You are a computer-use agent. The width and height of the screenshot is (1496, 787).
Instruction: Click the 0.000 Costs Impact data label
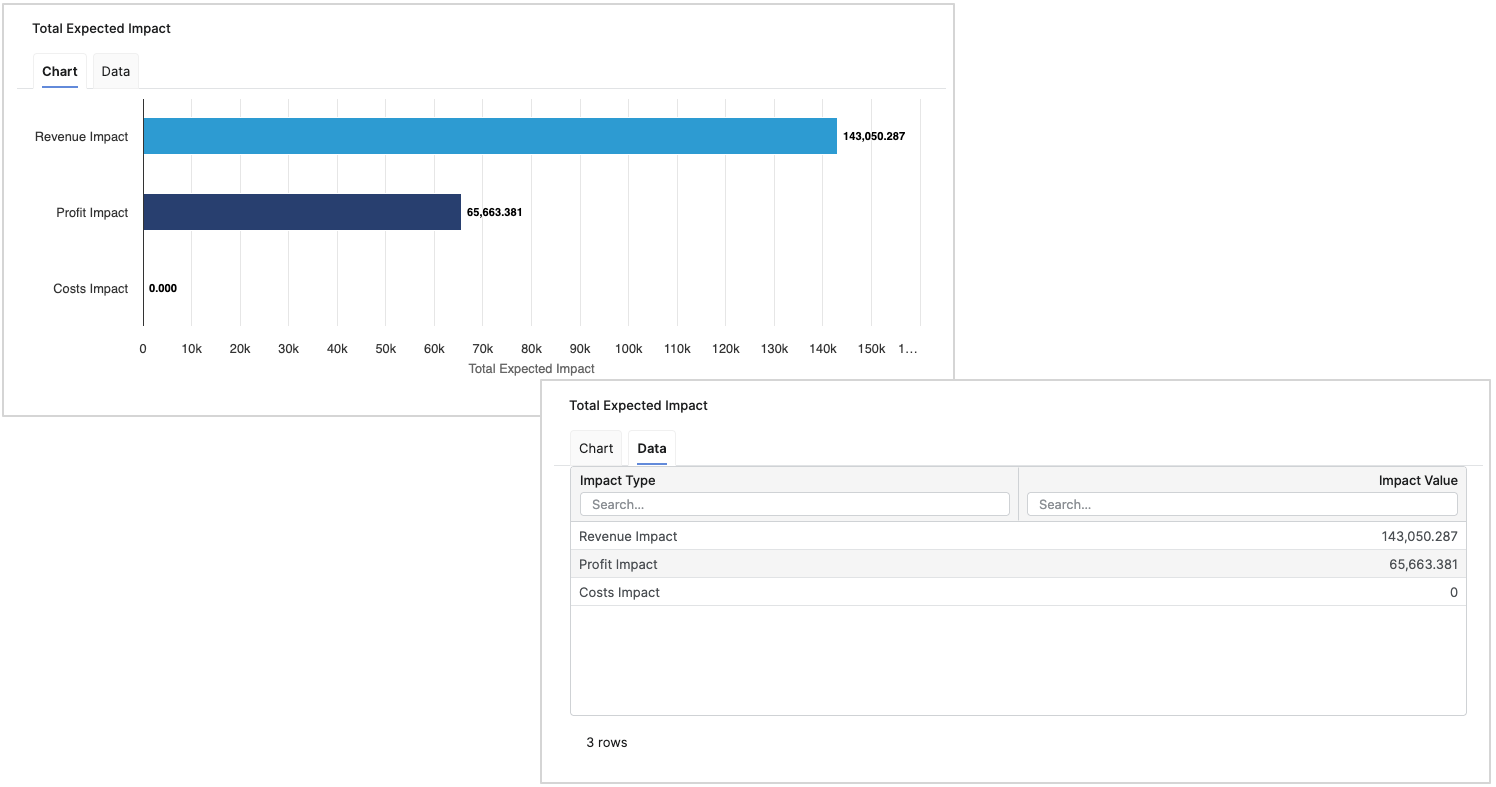(163, 289)
